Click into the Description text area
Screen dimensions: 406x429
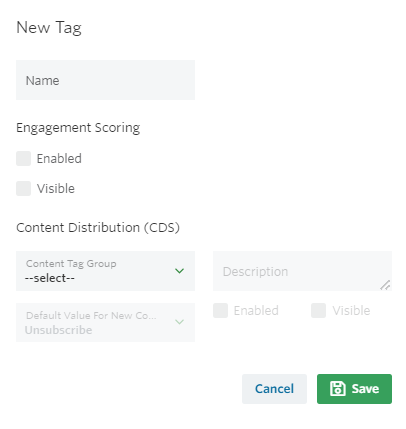click(x=302, y=271)
